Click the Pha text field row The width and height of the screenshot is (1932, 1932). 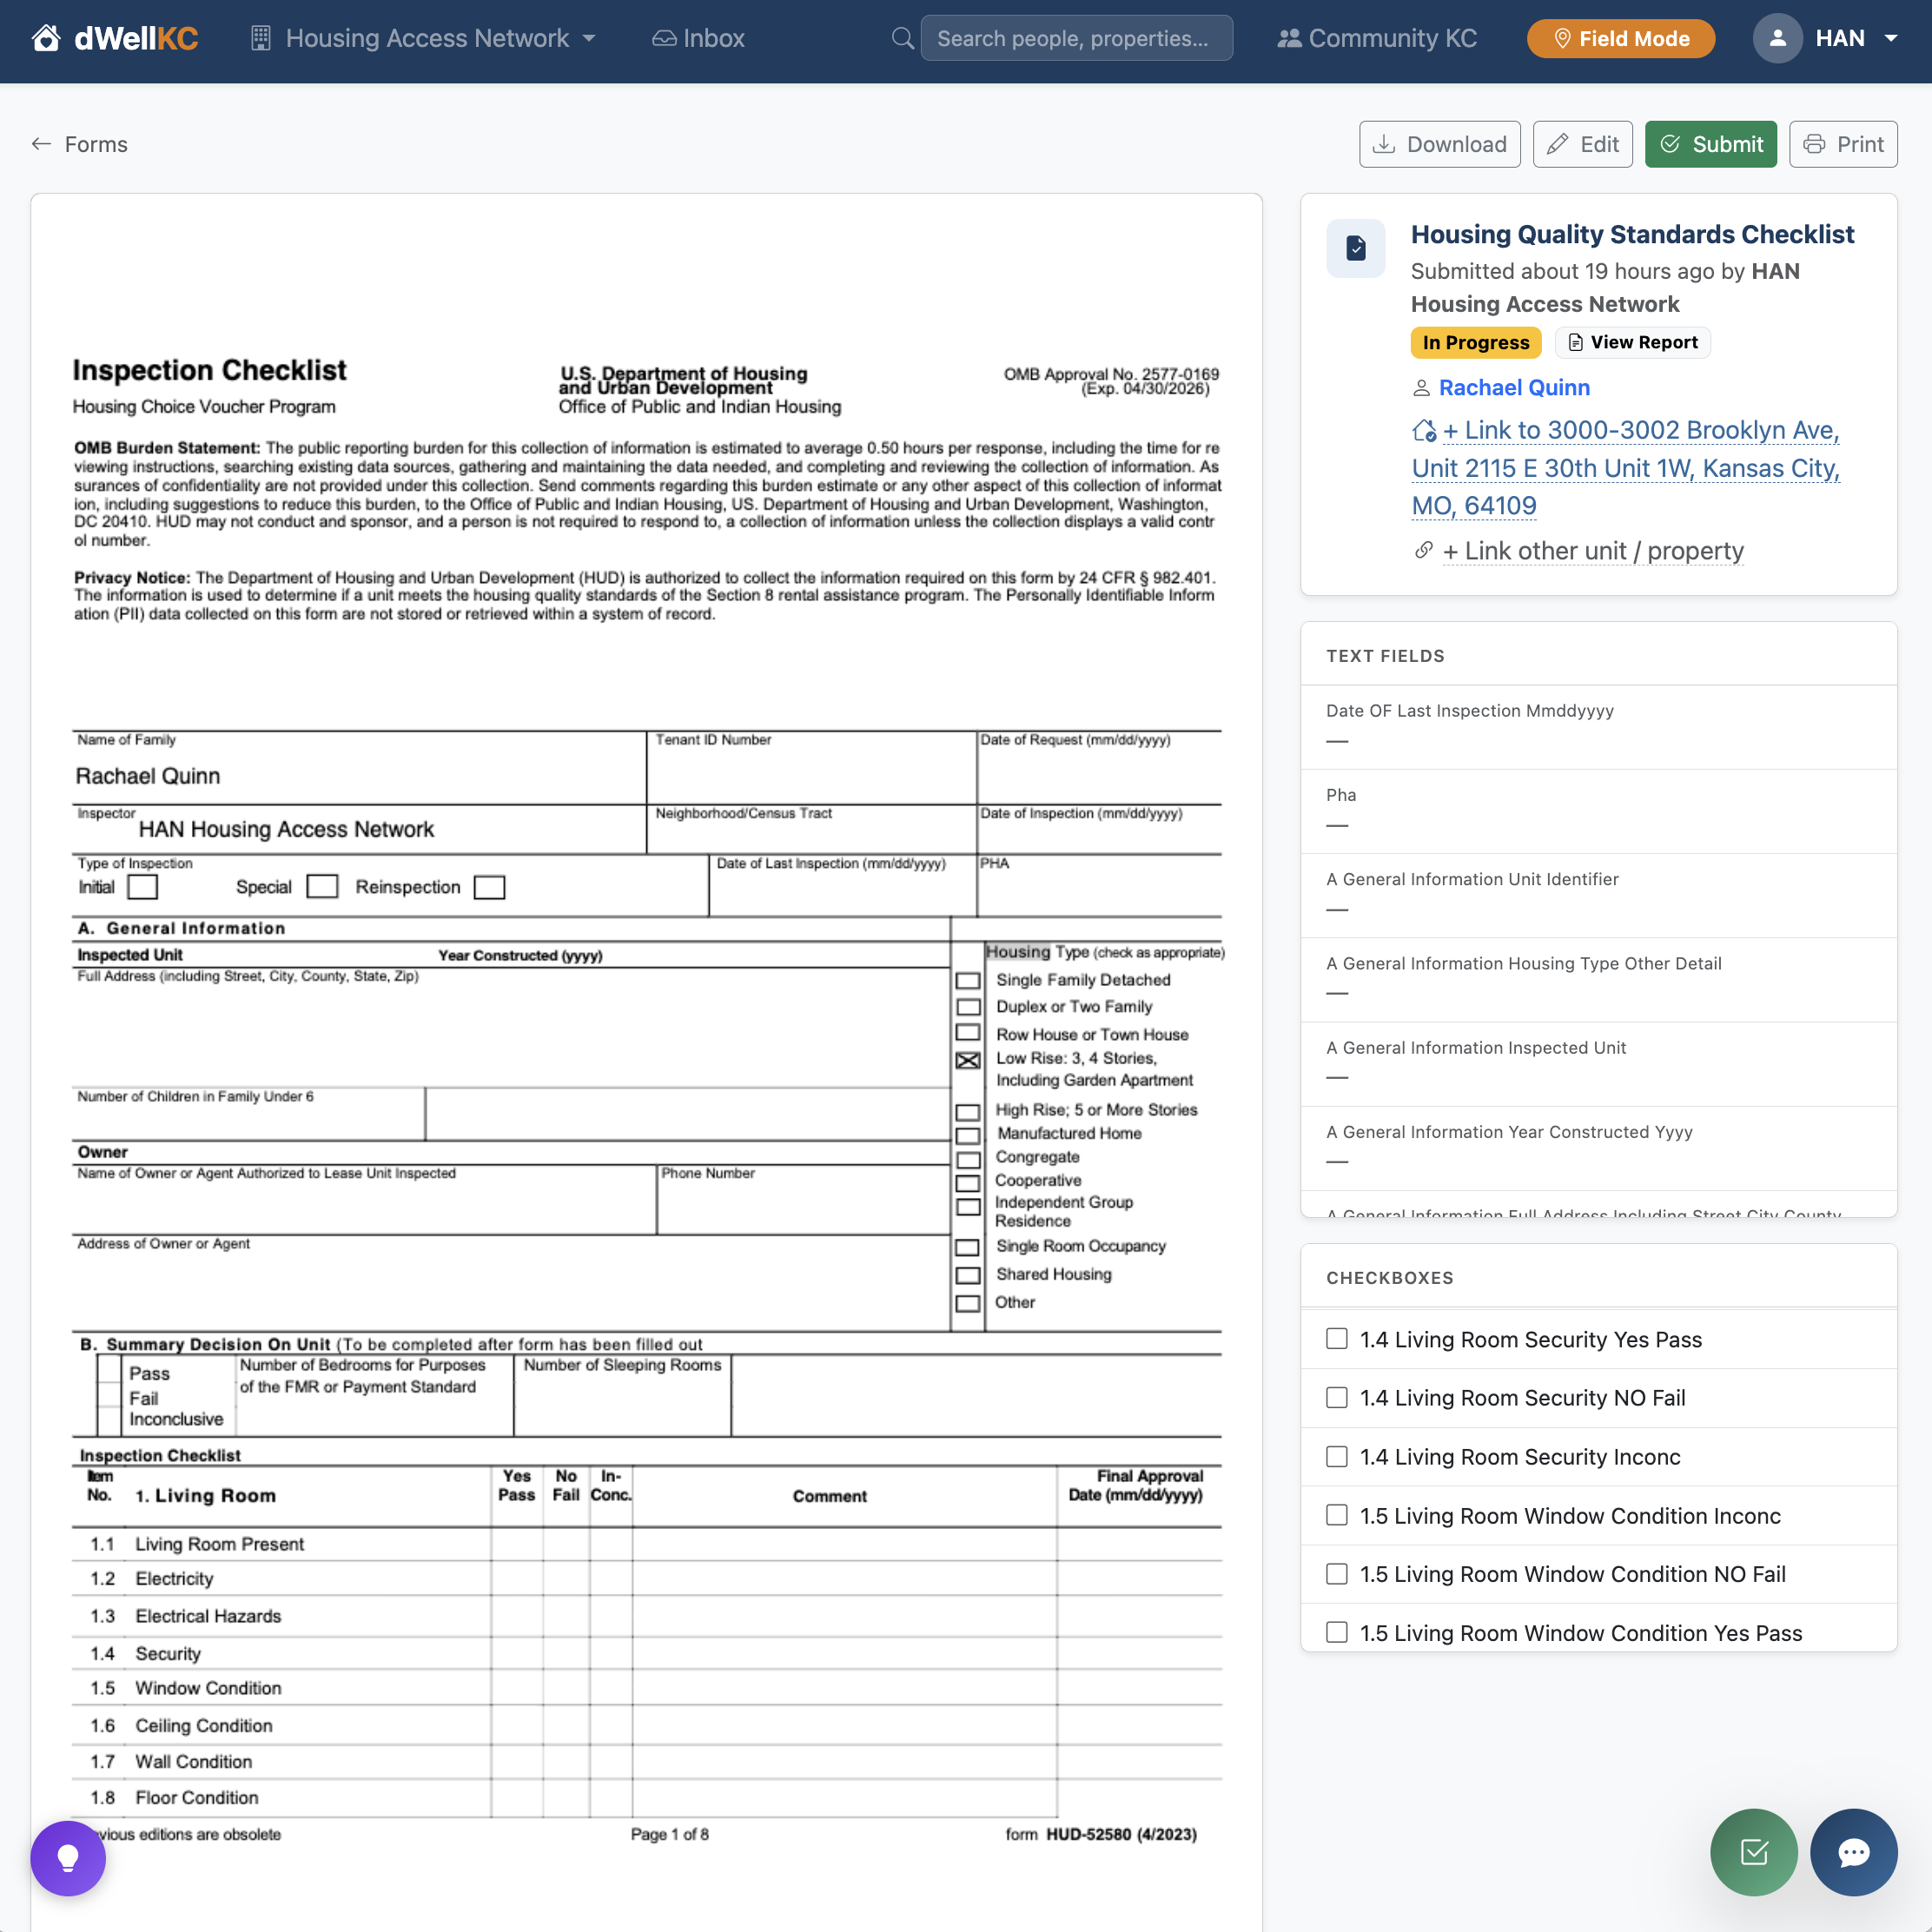pyautogui.click(x=1599, y=811)
